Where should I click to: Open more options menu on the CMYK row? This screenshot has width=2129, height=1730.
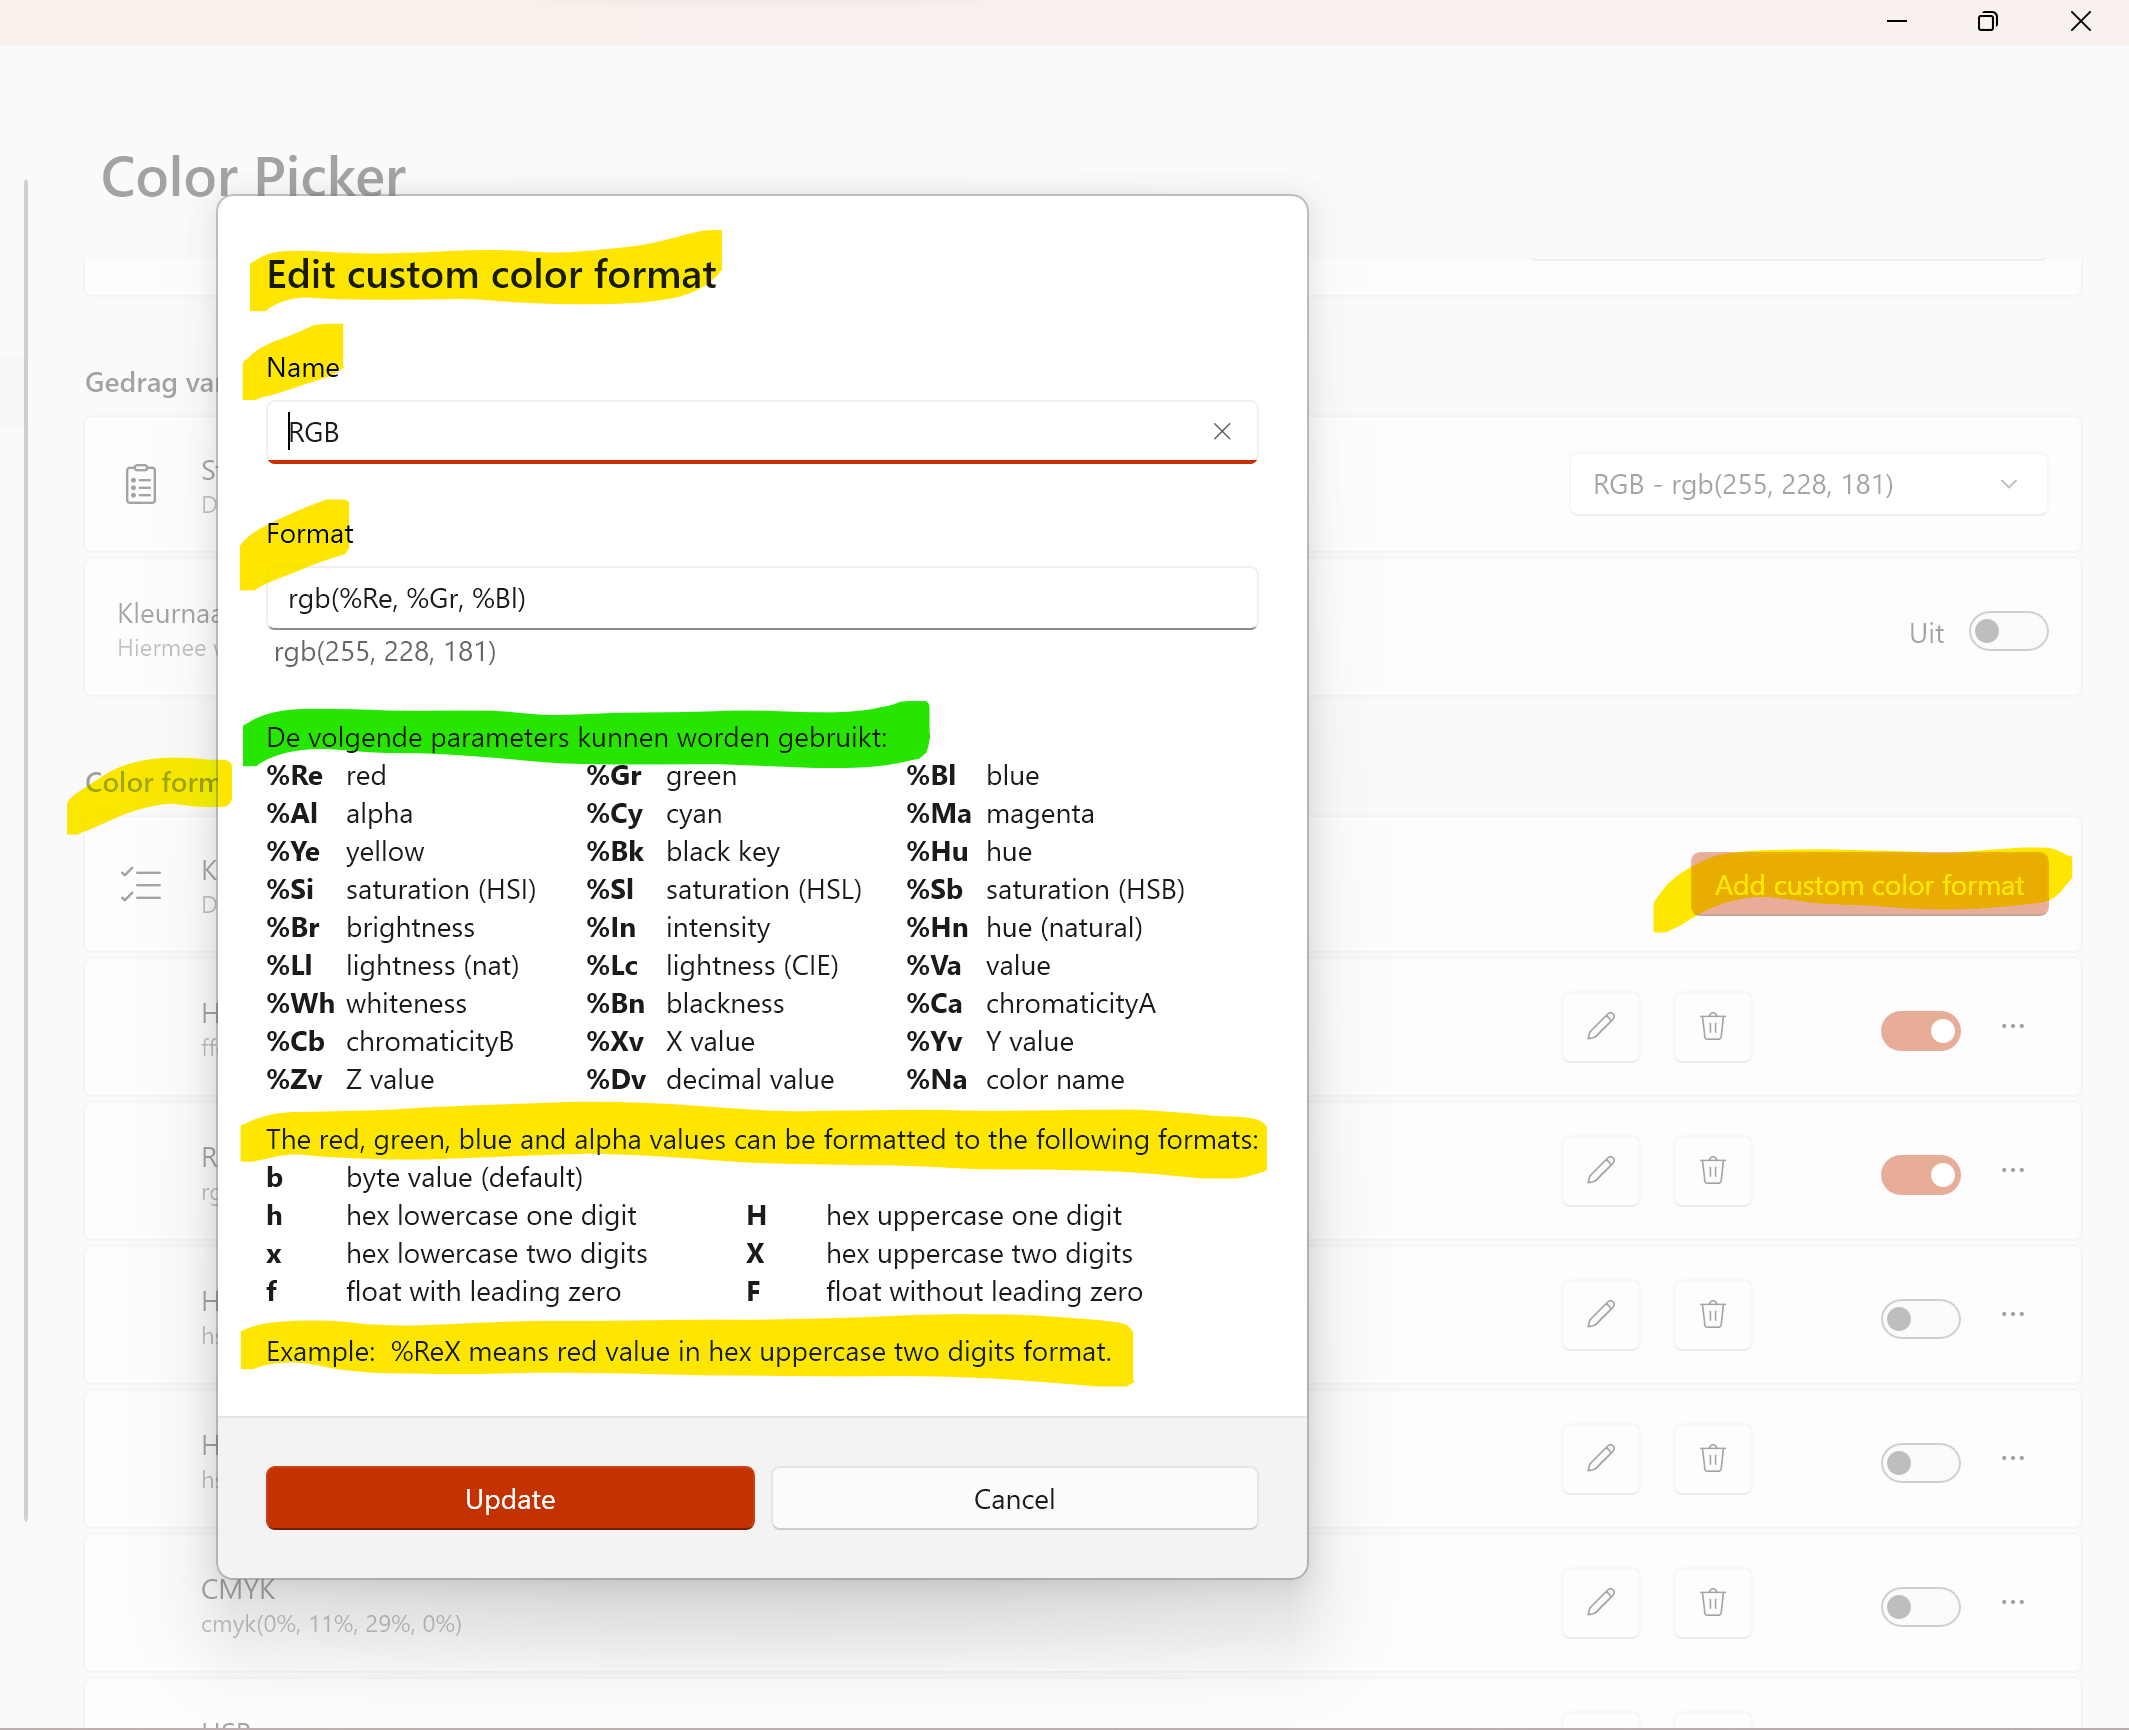(x=2012, y=1603)
